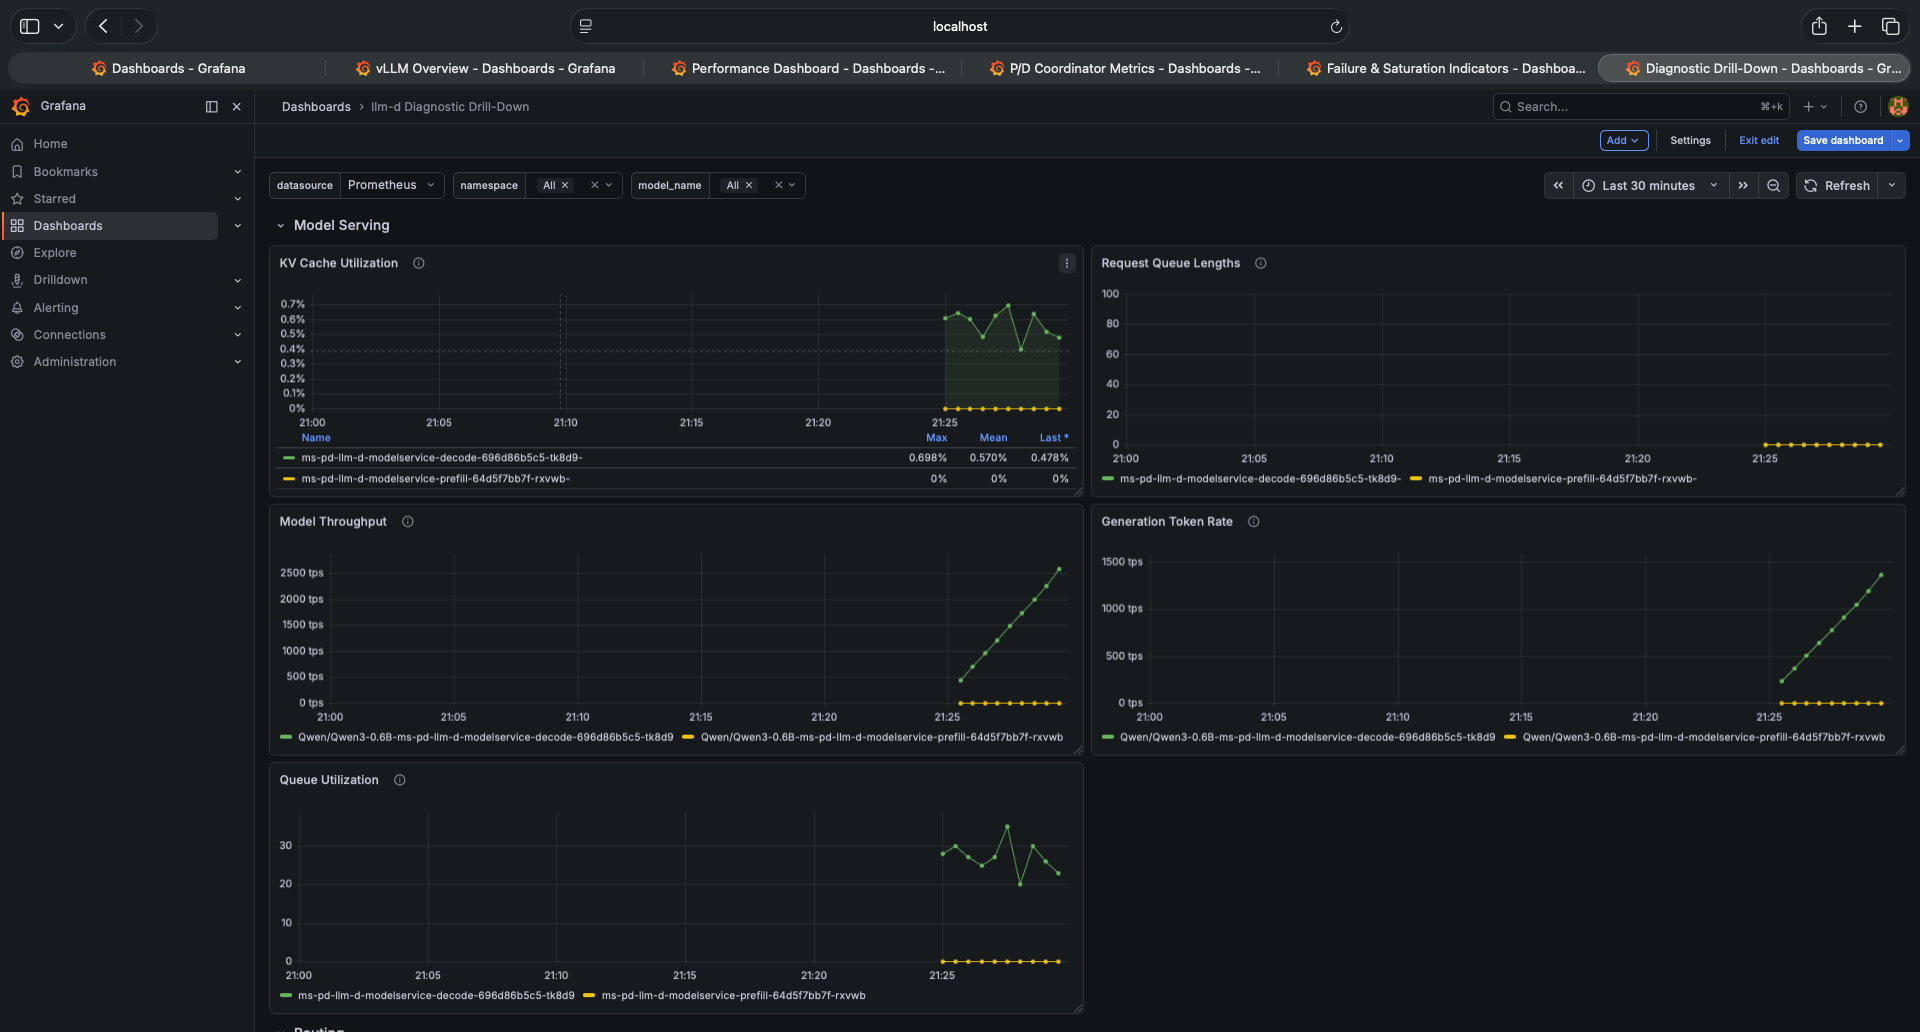The image size is (1920, 1032).
Task: Expand the Alerting sidebar chevron
Action: click(x=238, y=308)
